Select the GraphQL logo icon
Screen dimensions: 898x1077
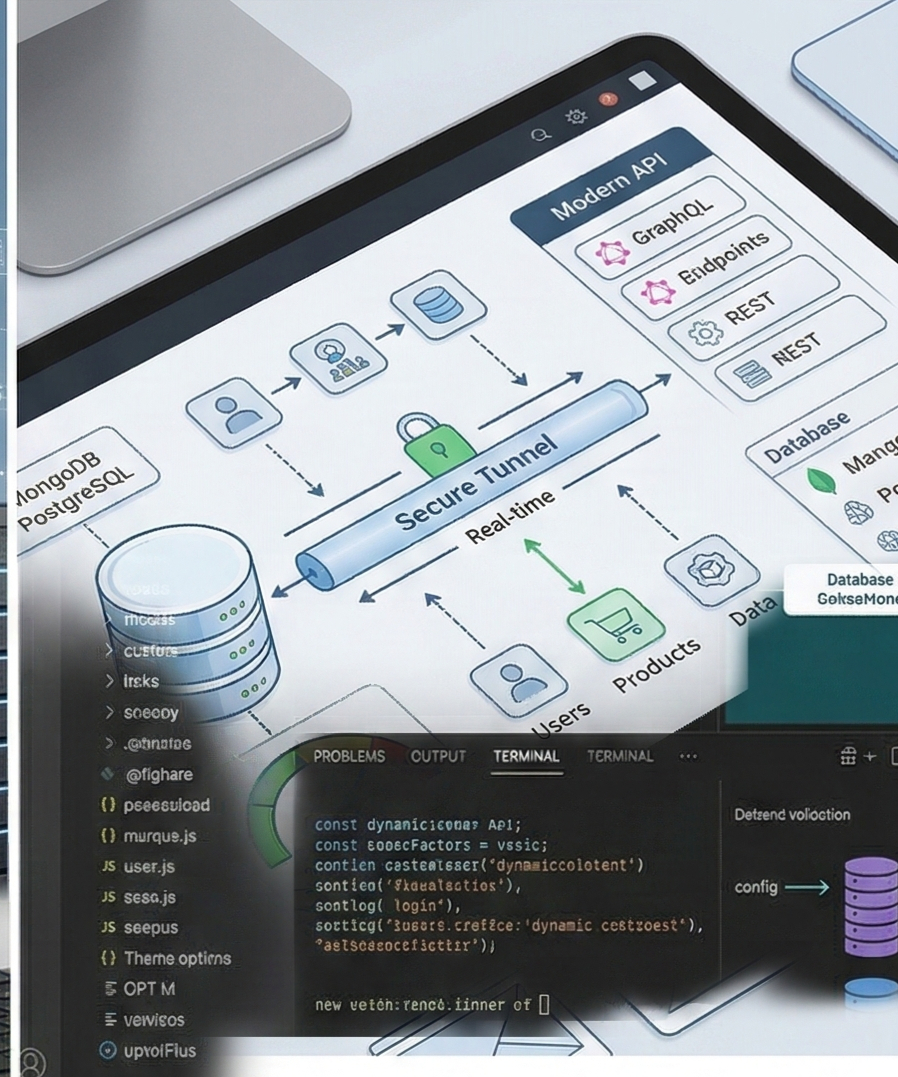coord(611,254)
